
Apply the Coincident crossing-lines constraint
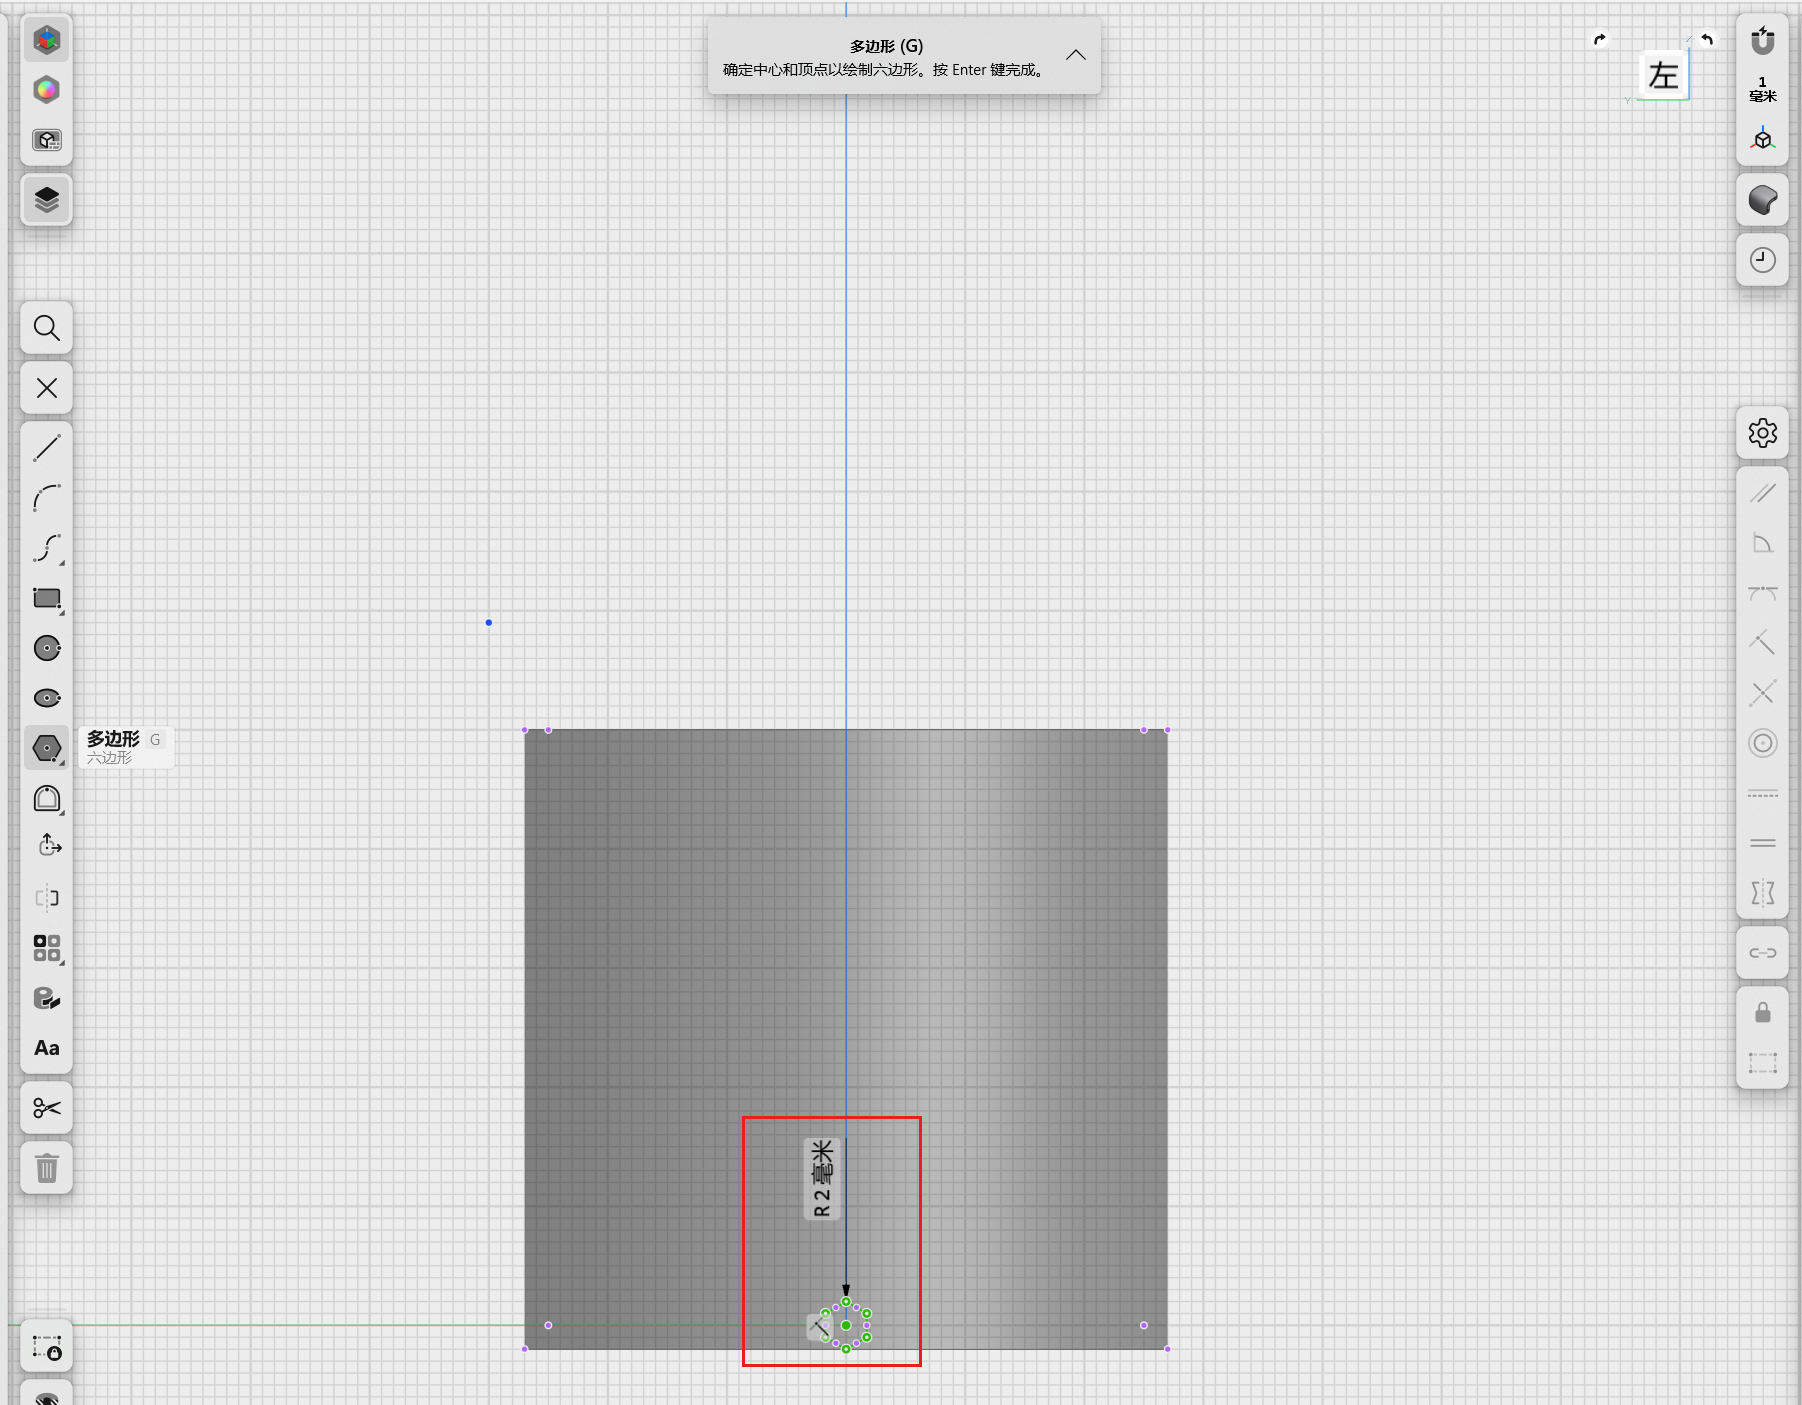[x=1763, y=693]
